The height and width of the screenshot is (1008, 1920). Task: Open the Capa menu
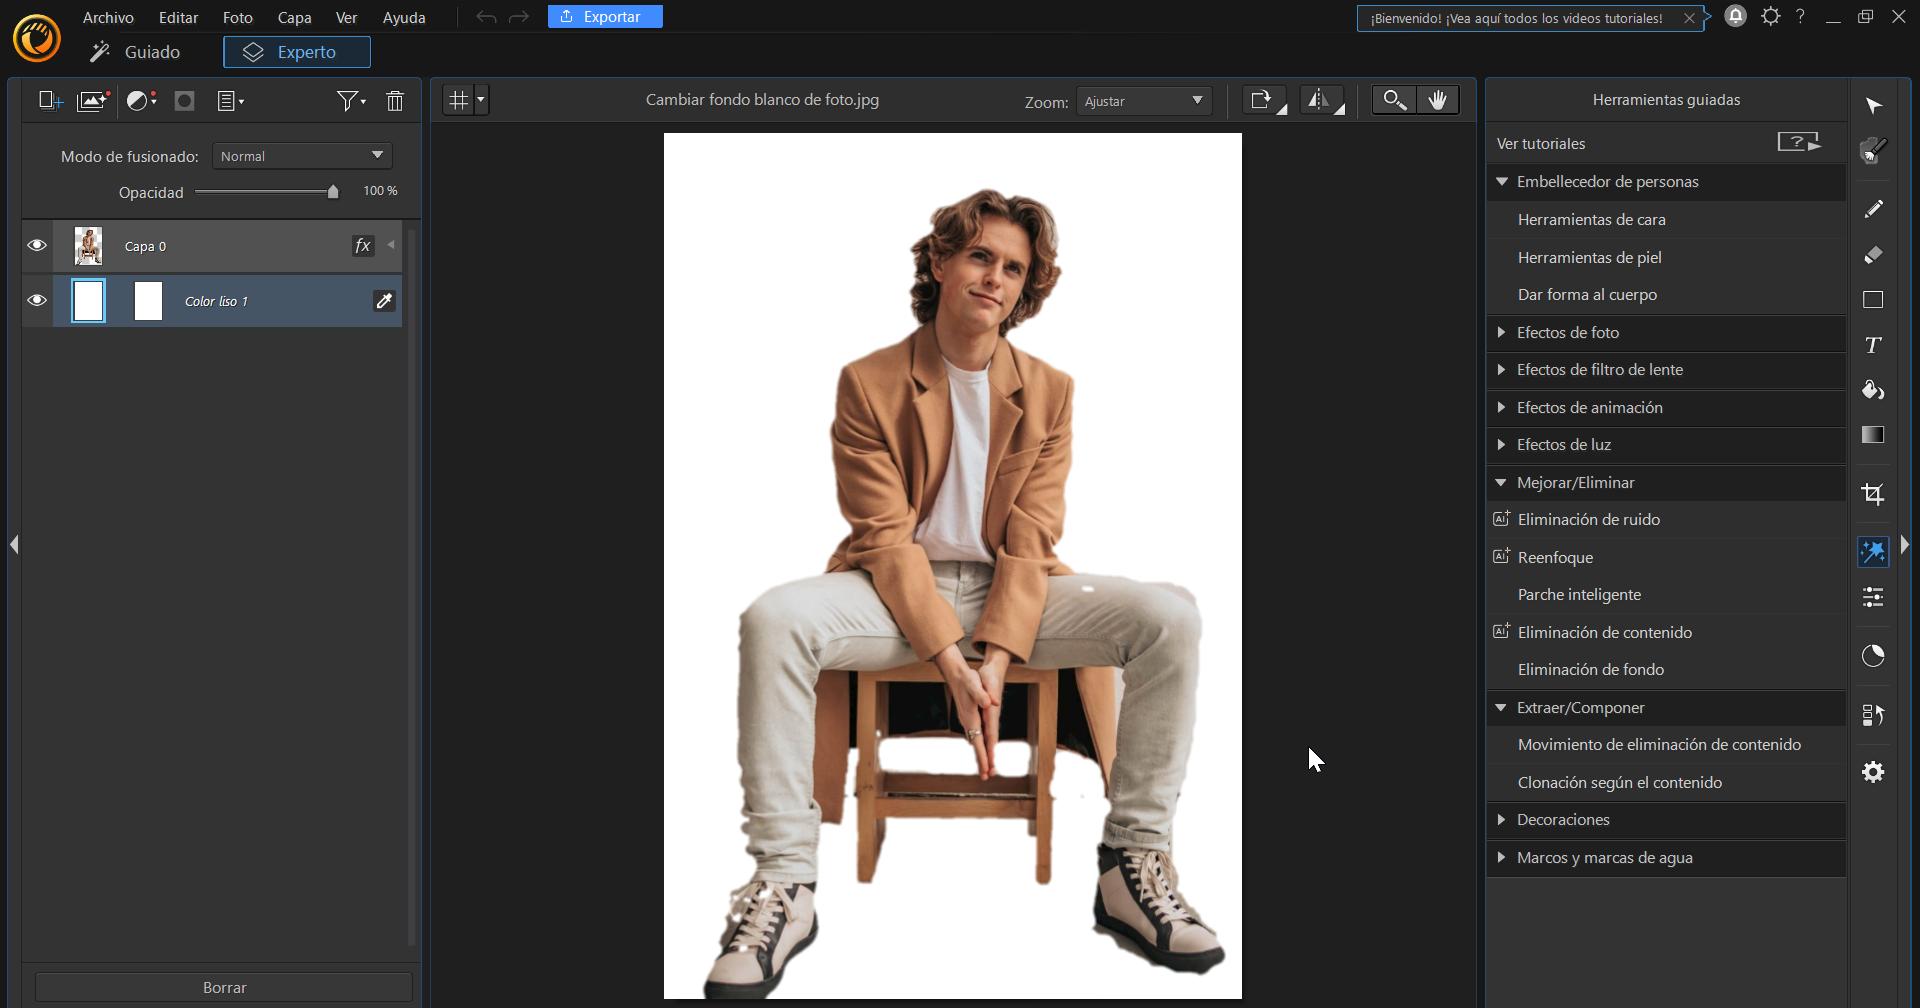coord(294,17)
